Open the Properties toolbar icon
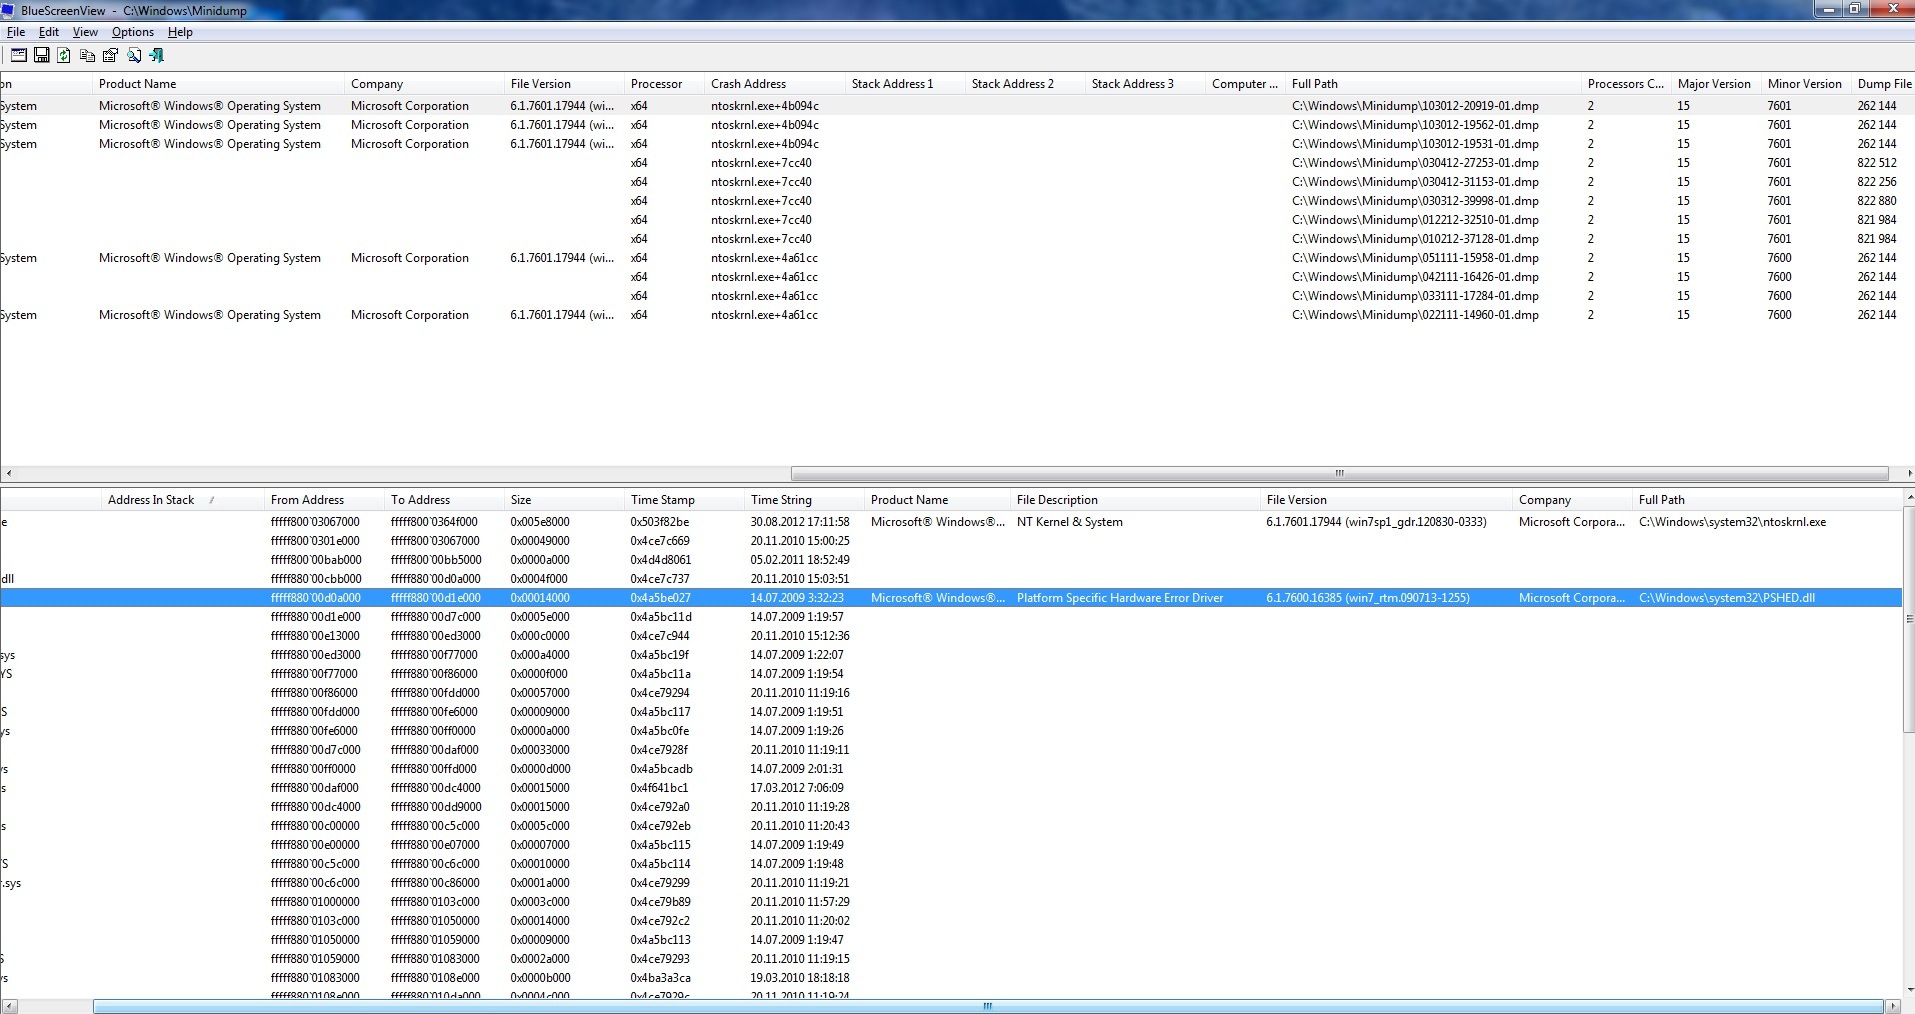Image resolution: width=1915 pixels, height=1014 pixels. tap(110, 55)
